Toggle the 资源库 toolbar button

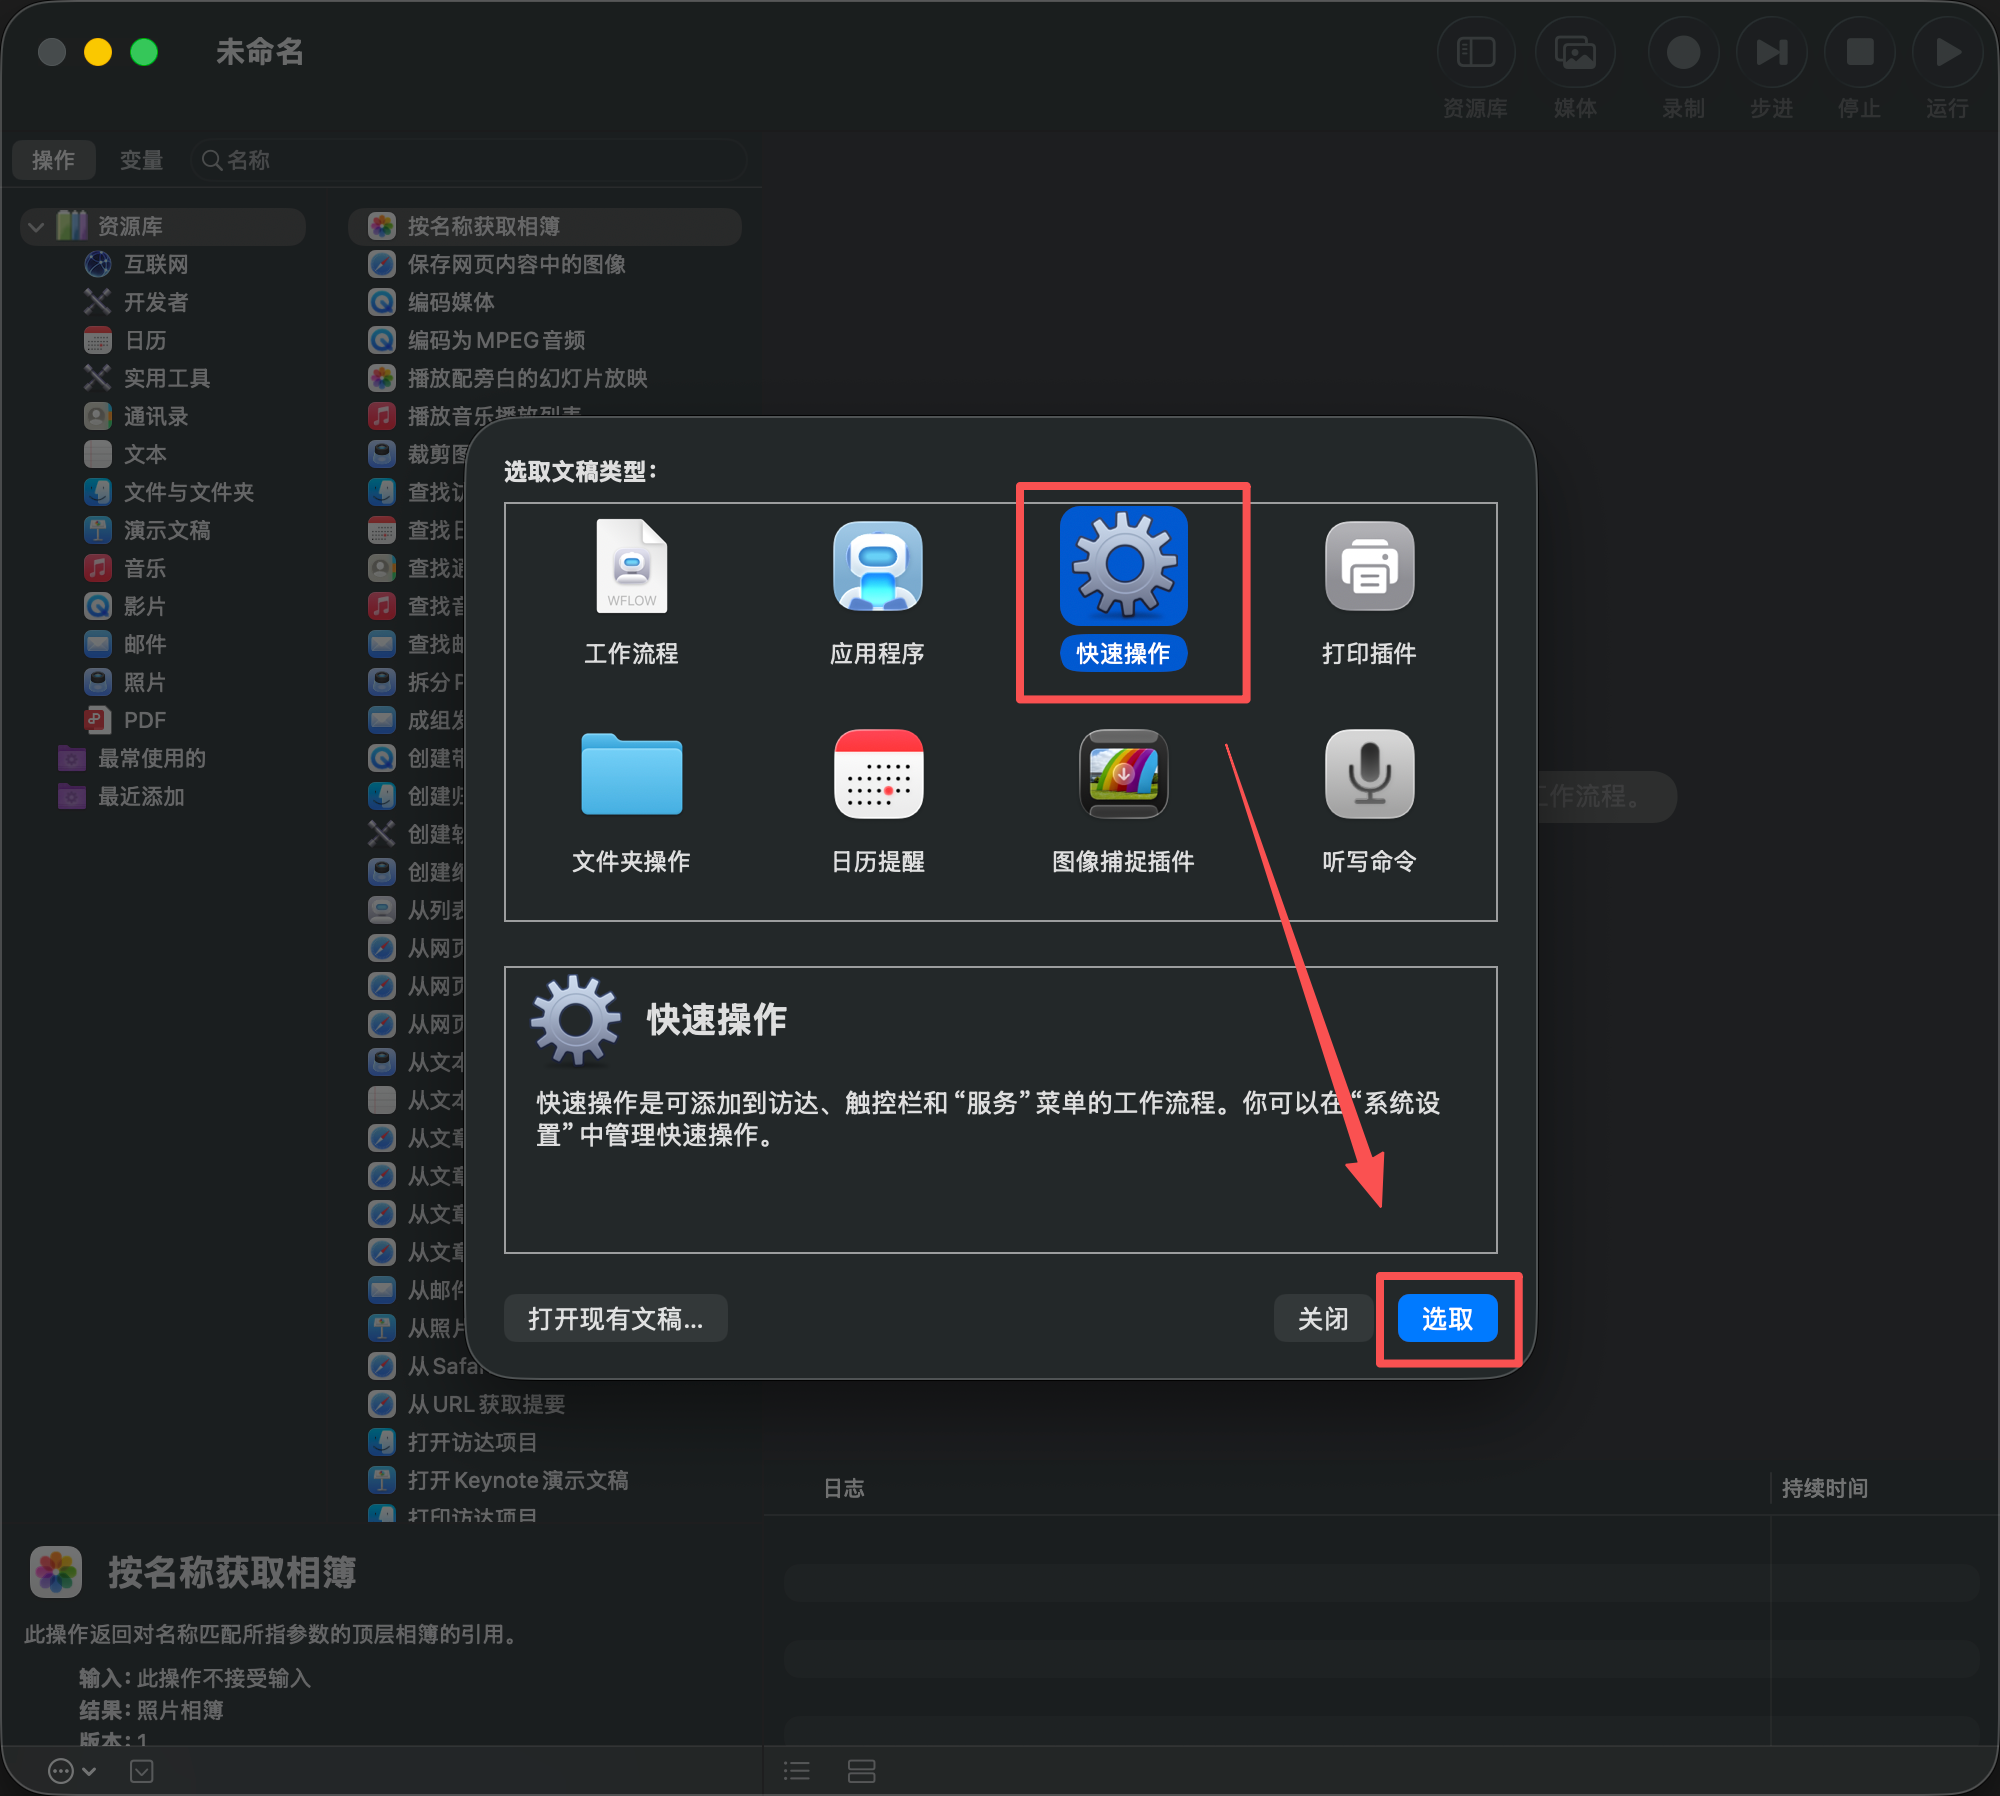1475,53
